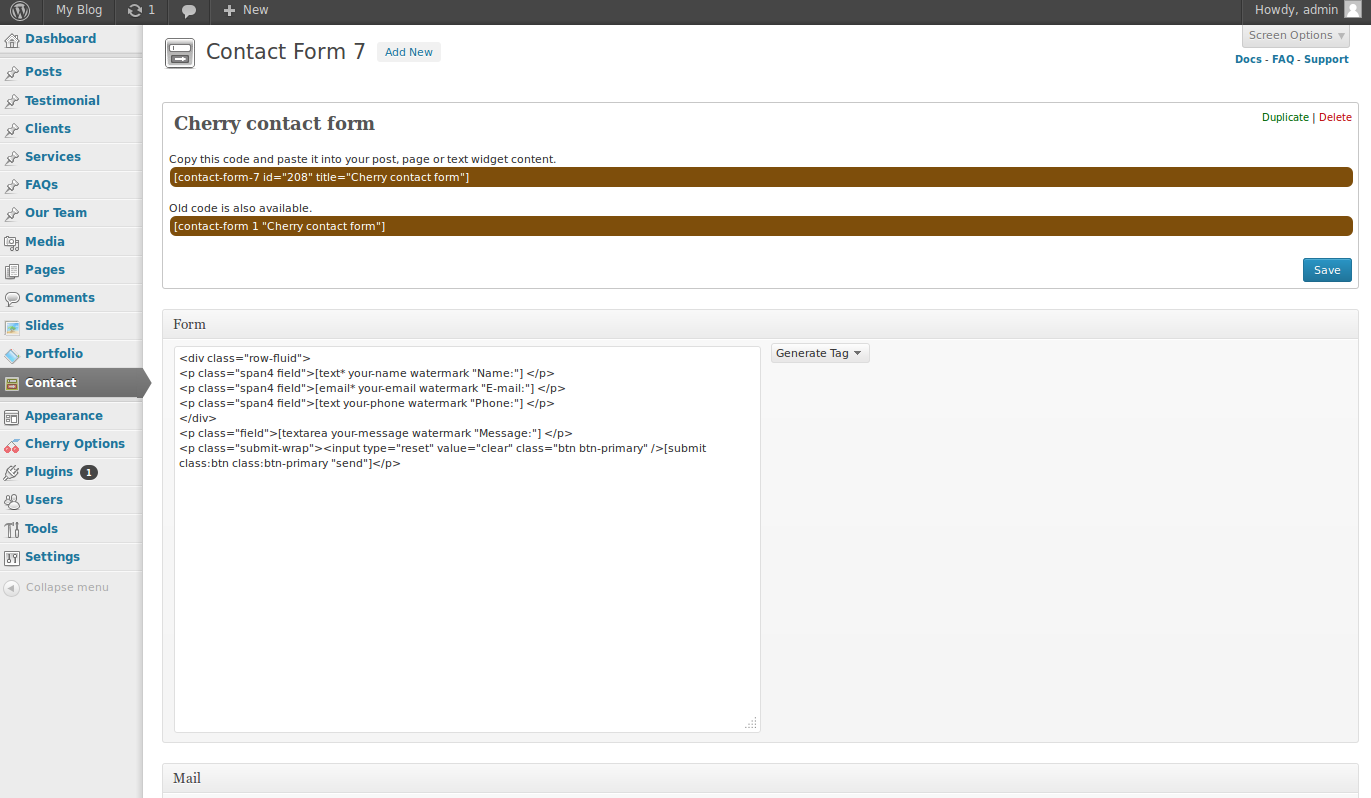Screen dimensions: 1371x798
Task: Open the Services menu item
Action: click(53, 156)
